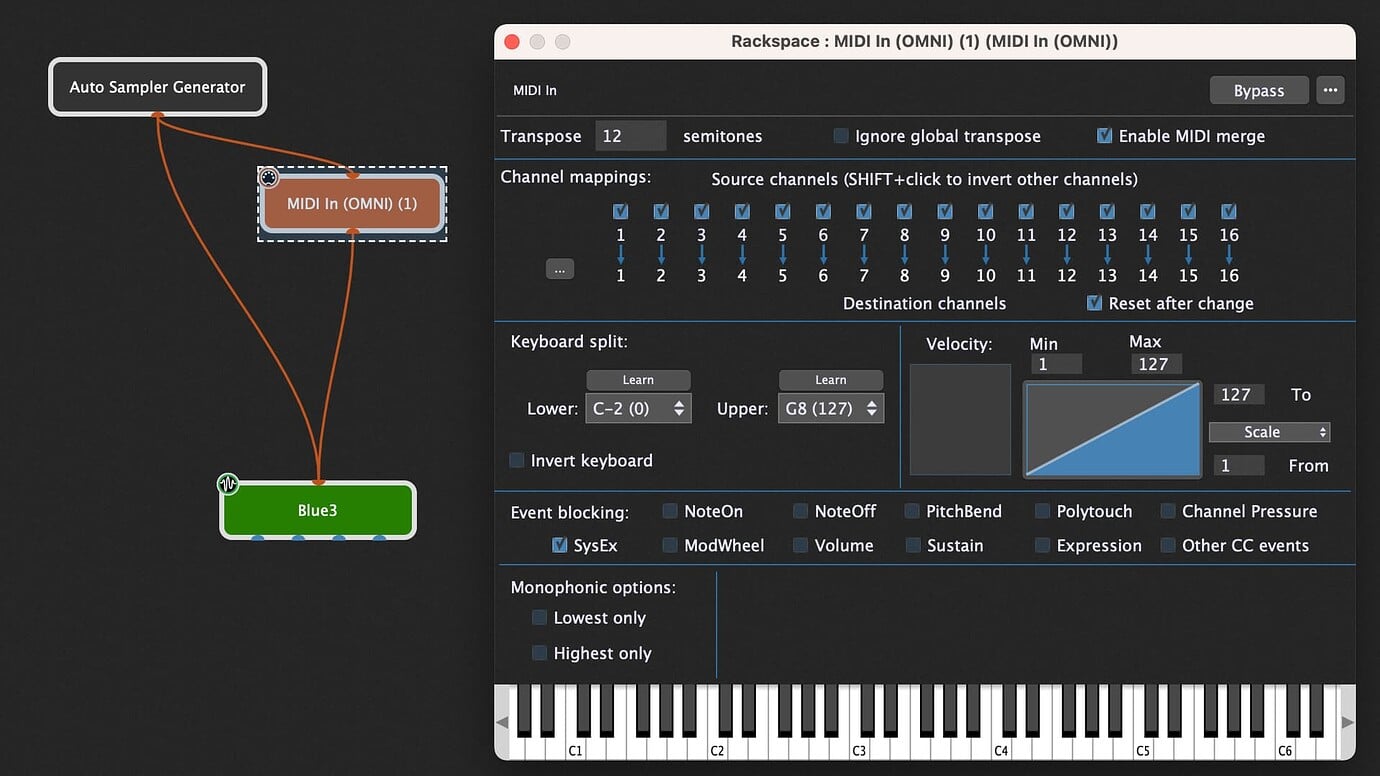Block Channel Pressure events
The height and width of the screenshot is (776, 1380).
pyautogui.click(x=1168, y=511)
